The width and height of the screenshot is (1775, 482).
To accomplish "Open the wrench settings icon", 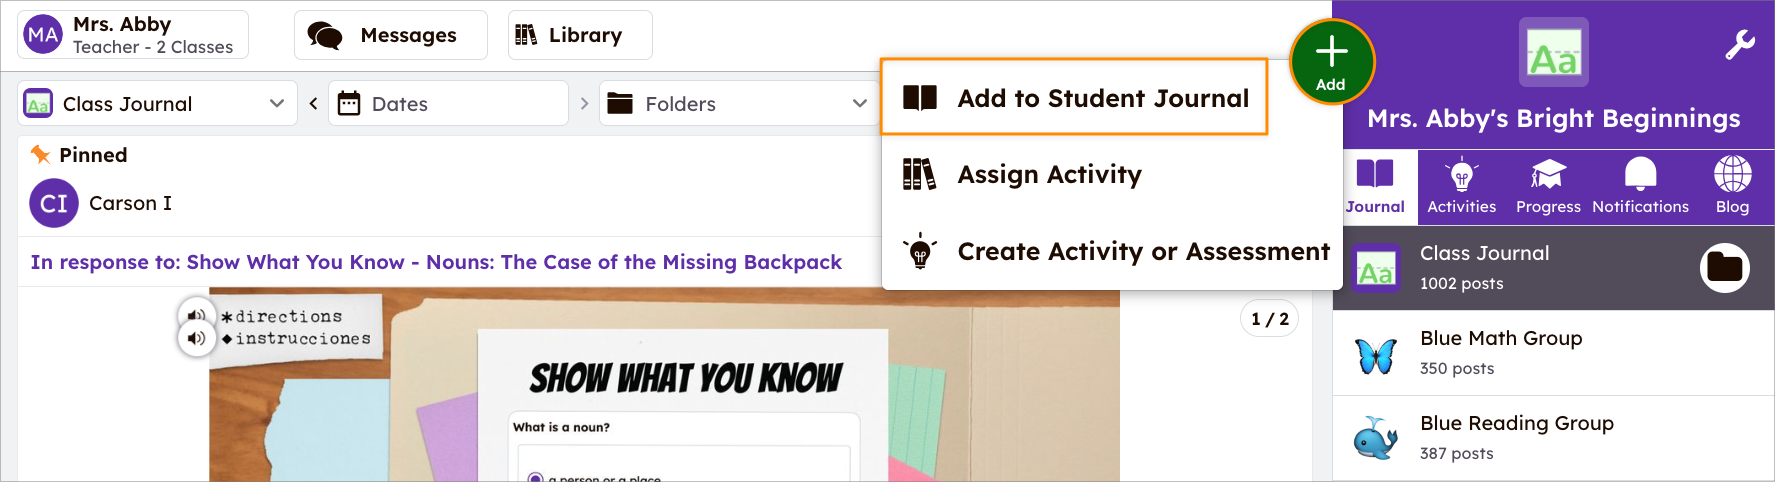I will pyautogui.click(x=1739, y=45).
